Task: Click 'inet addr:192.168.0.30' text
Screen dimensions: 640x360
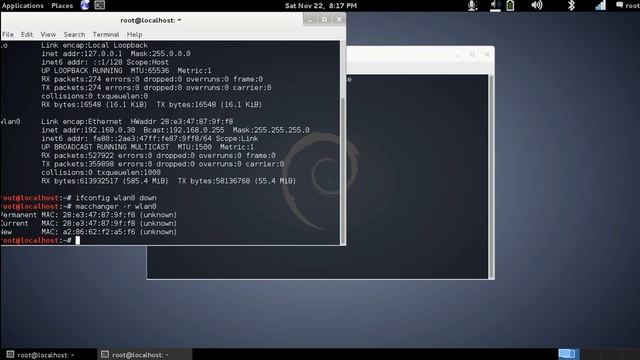Action: coord(88,130)
